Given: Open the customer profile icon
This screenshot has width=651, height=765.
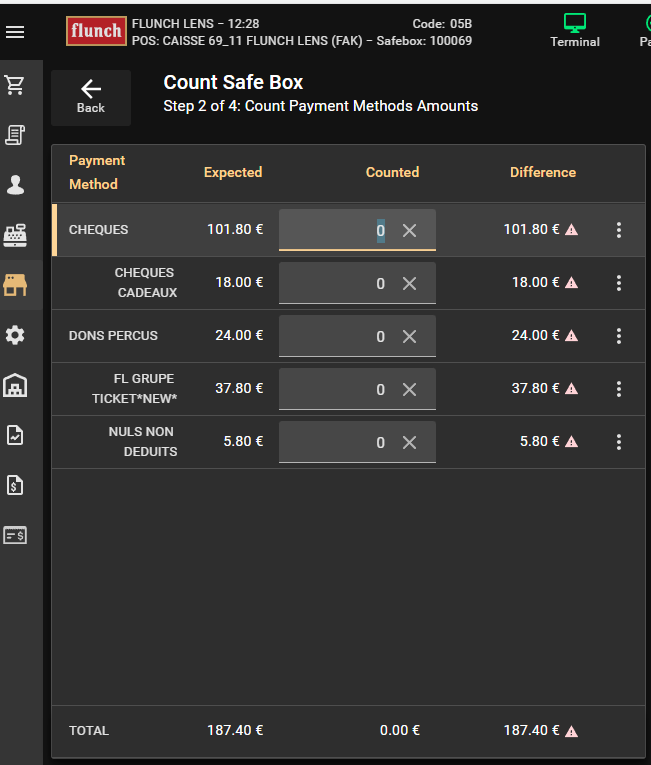Looking at the screenshot, I should click(15, 185).
